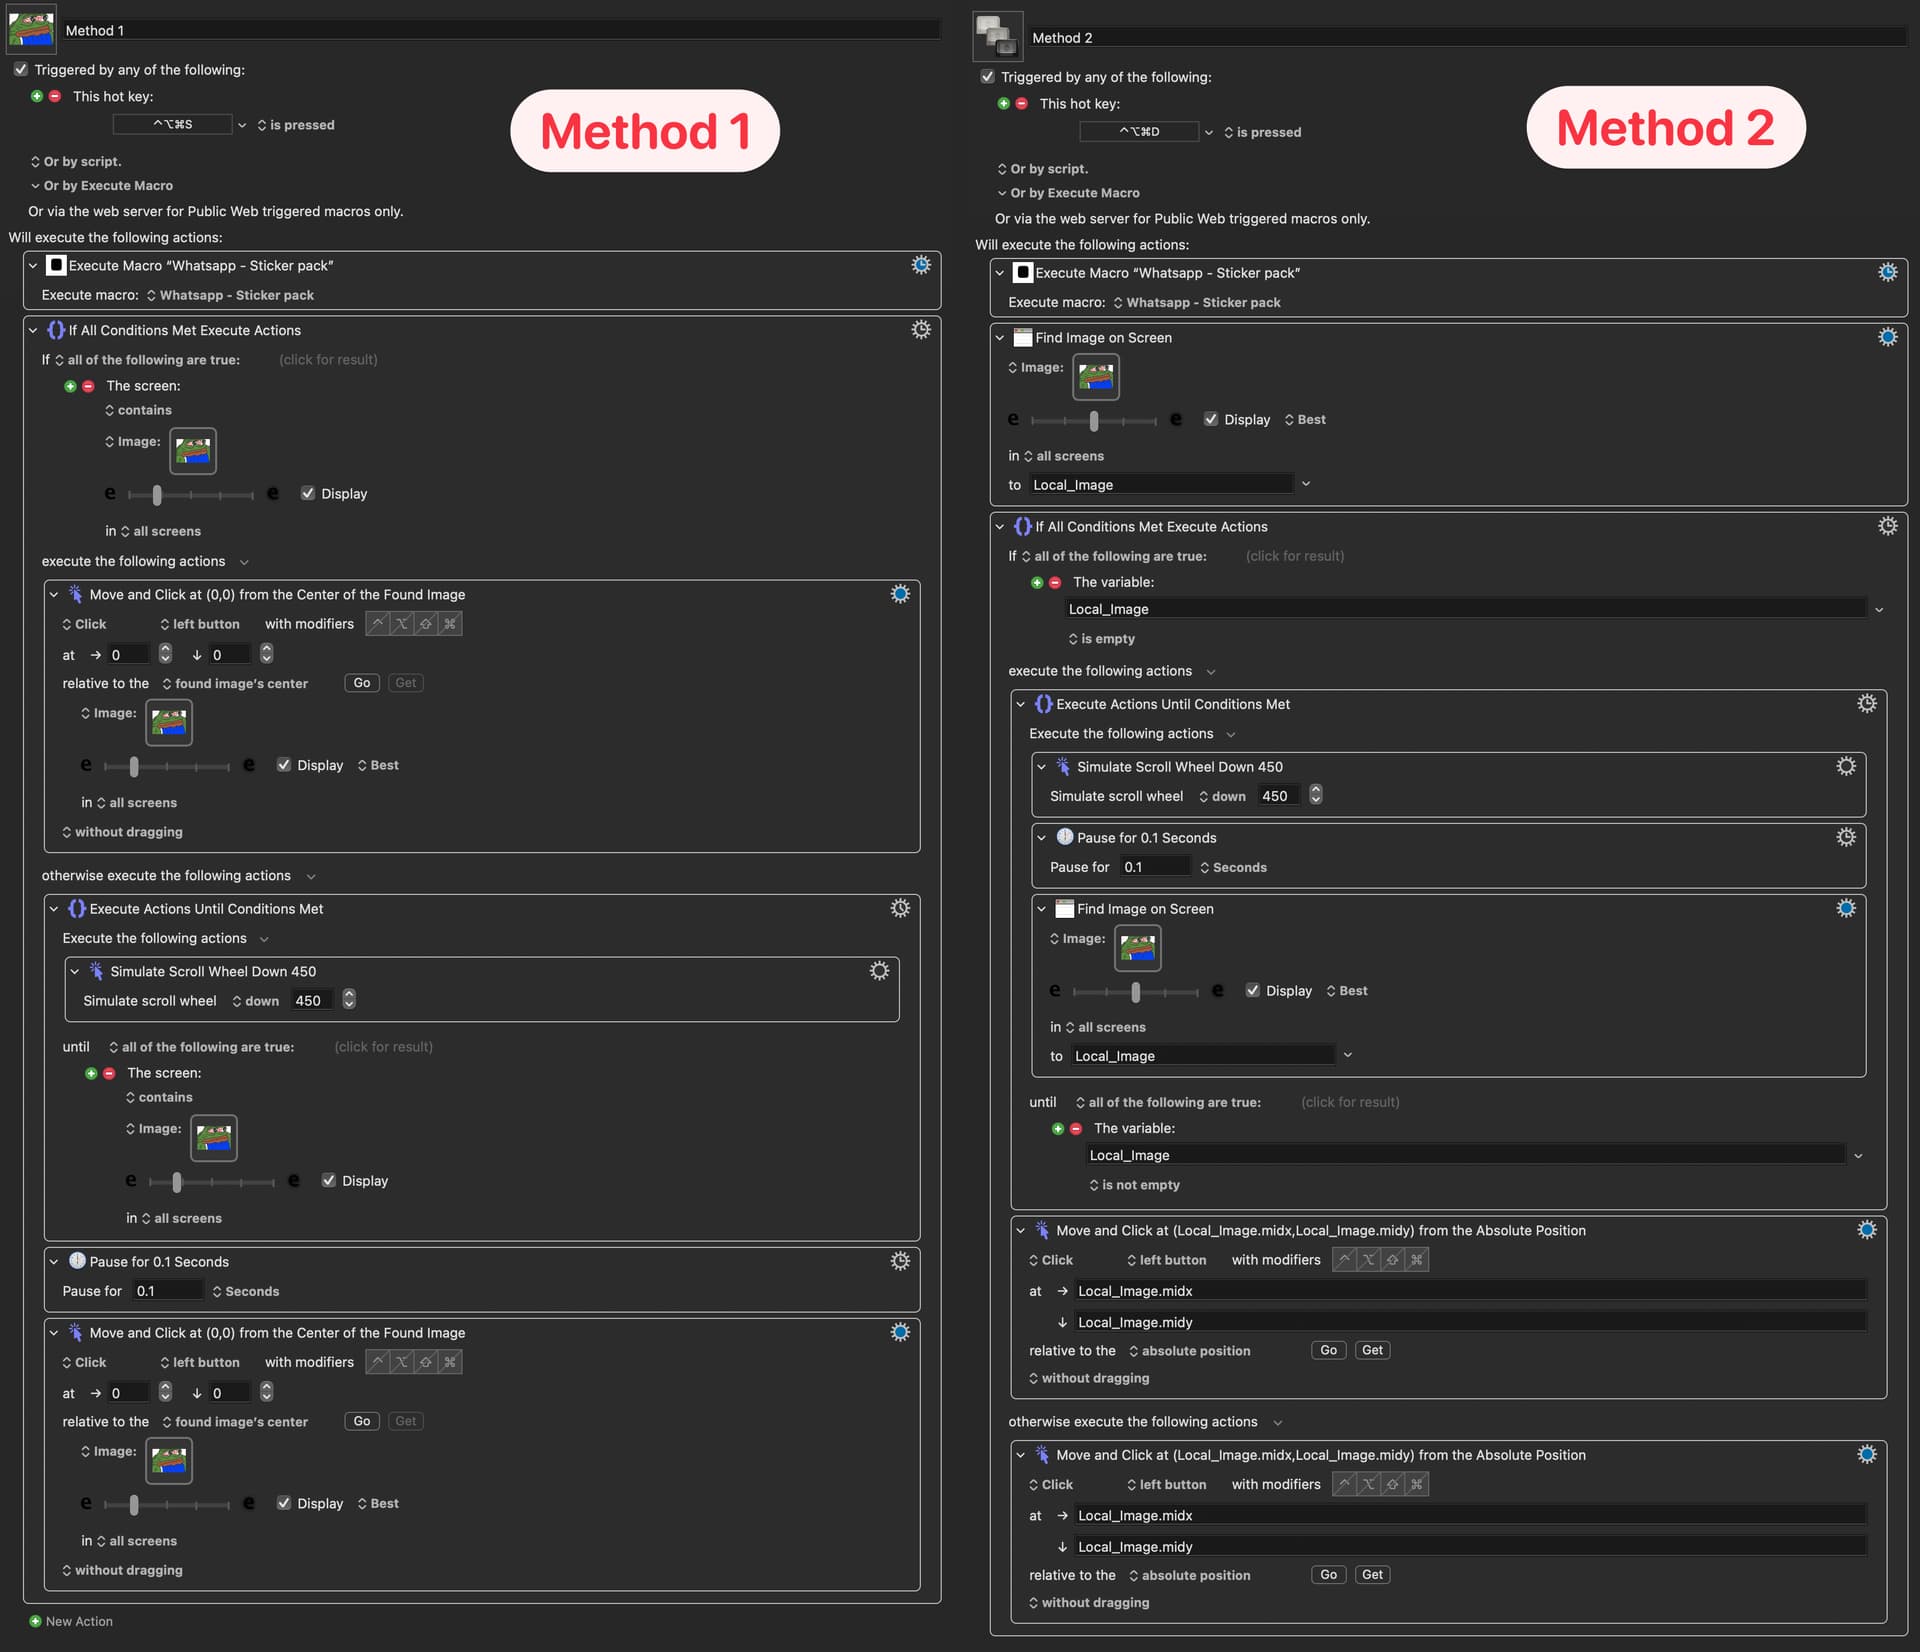The height and width of the screenshot is (1652, 1920).
Task: Collapse Method 1 If All Conditions Met action
Action: 33,330
